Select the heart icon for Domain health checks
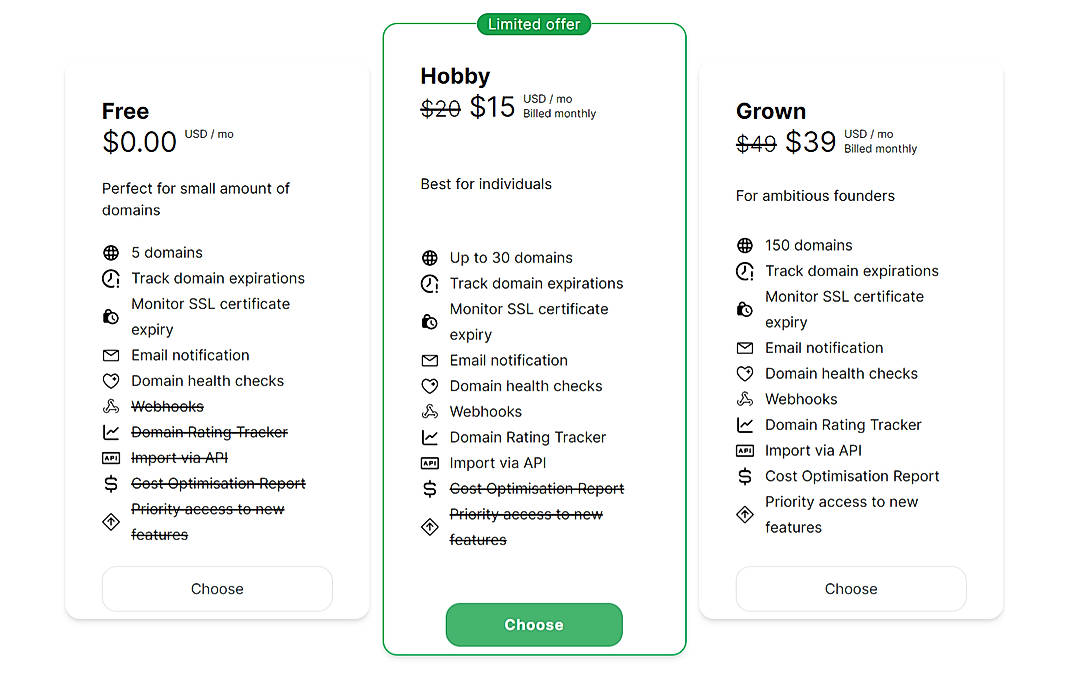Image resolution: width=1070 pixels, height=689 pixels. tap(111, 381)
